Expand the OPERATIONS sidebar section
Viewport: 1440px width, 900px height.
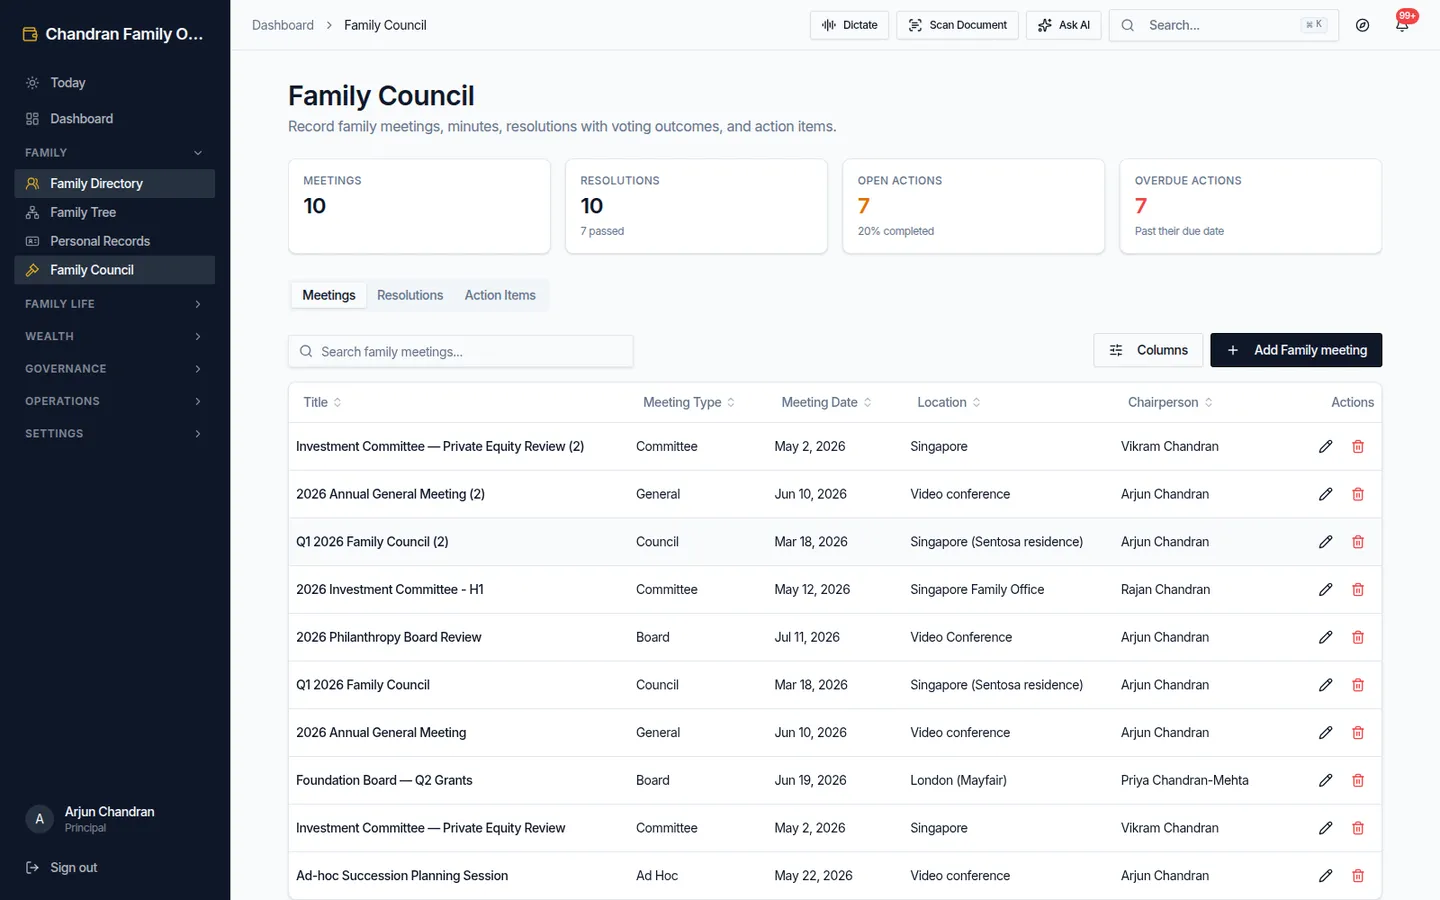pyautogui.click(x=115, y=401)
